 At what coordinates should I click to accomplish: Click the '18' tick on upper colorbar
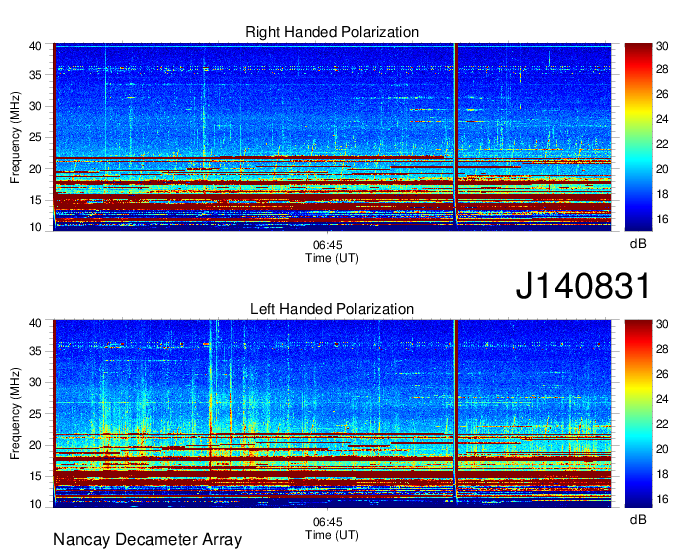coord(662,194)
